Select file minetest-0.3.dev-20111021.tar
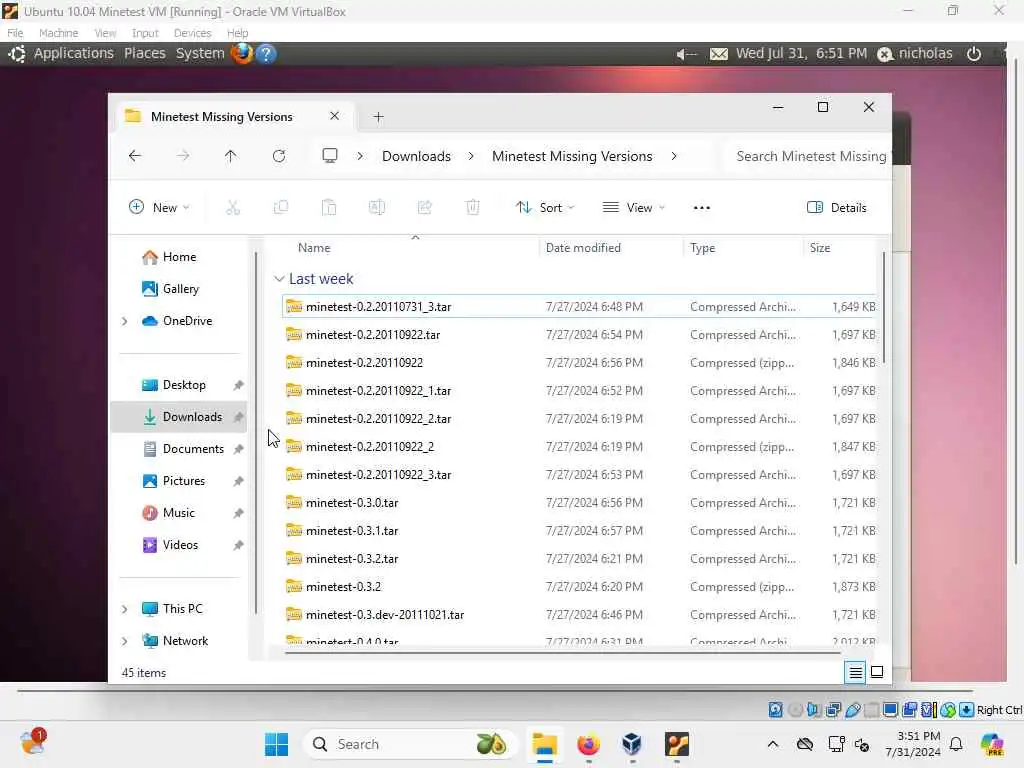 579,615
